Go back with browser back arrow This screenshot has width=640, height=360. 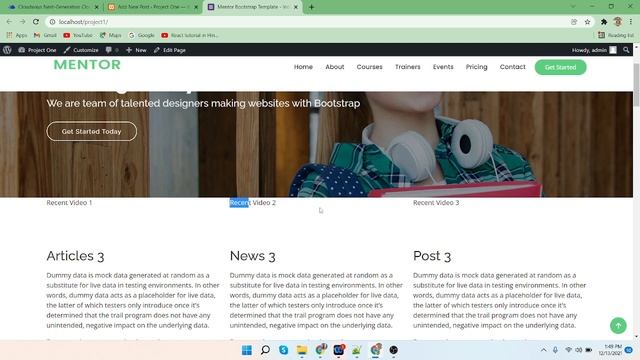pyautogui.click(x=9, y=22)
